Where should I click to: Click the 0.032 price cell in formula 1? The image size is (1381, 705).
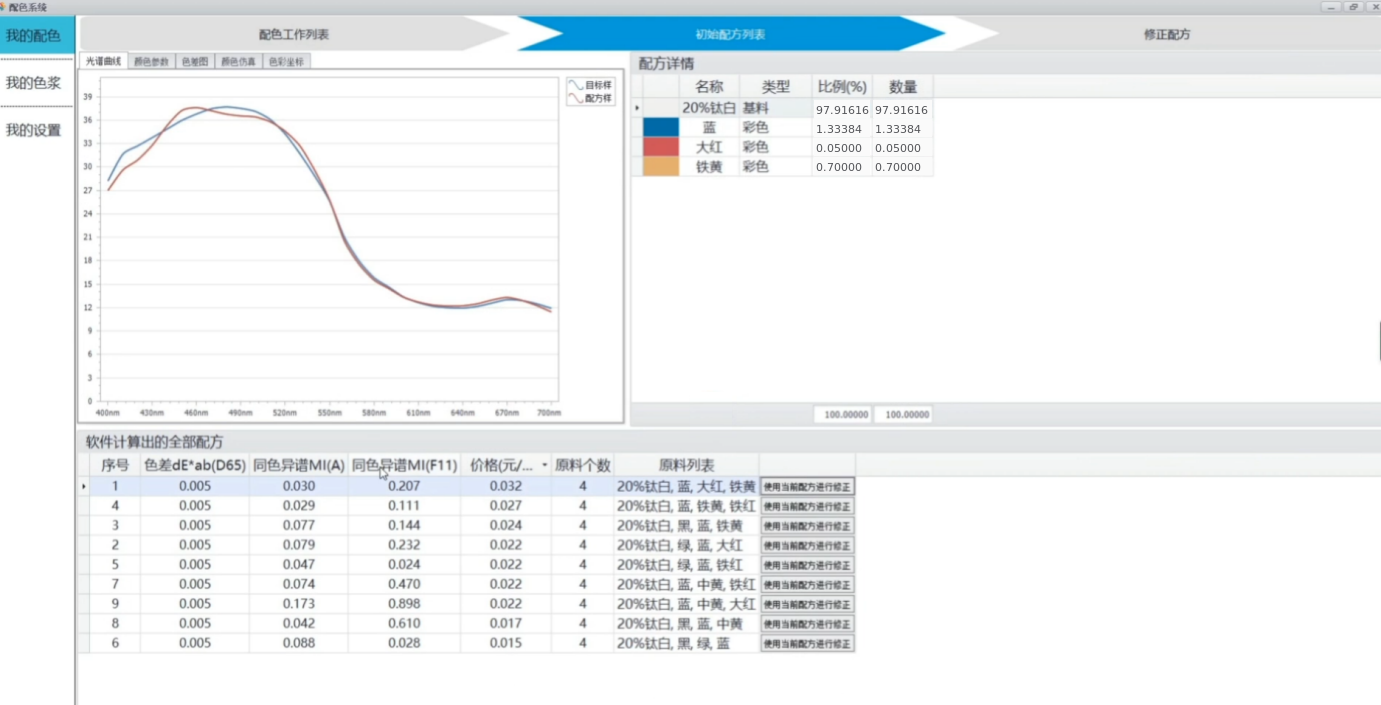pos(505,486)
